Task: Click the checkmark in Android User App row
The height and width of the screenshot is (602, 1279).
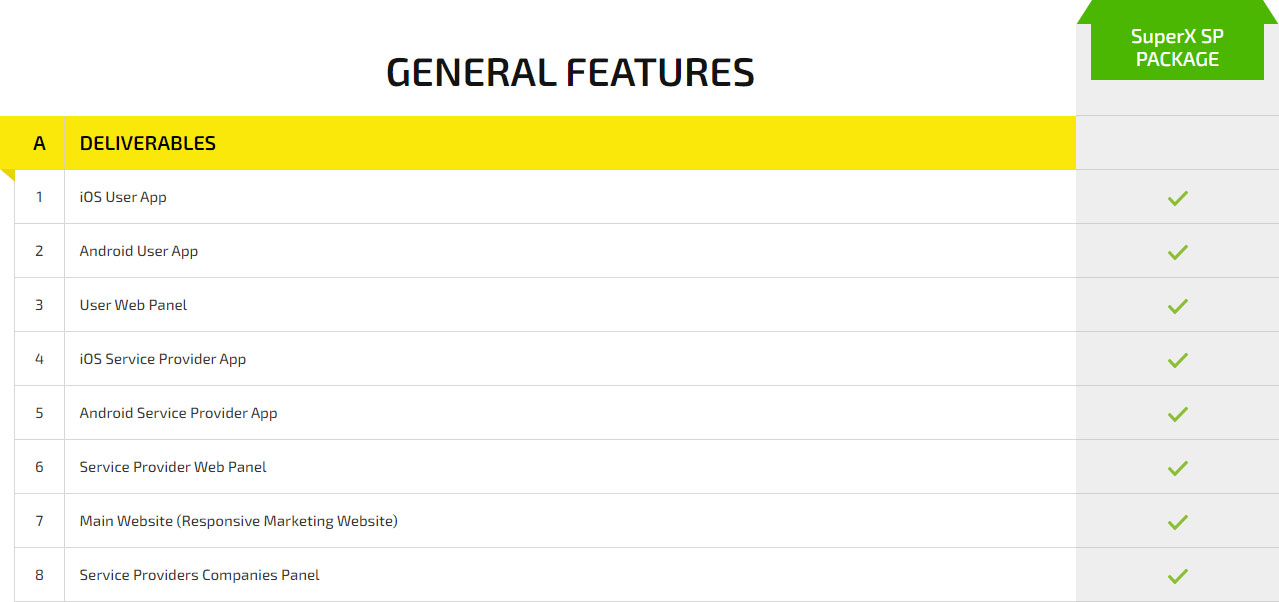Action: pyautogui.click(x=1177, y=252)
